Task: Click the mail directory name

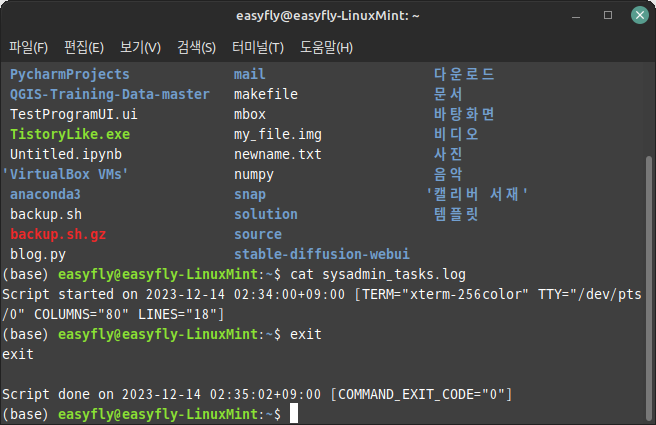Action: (249, 74)
